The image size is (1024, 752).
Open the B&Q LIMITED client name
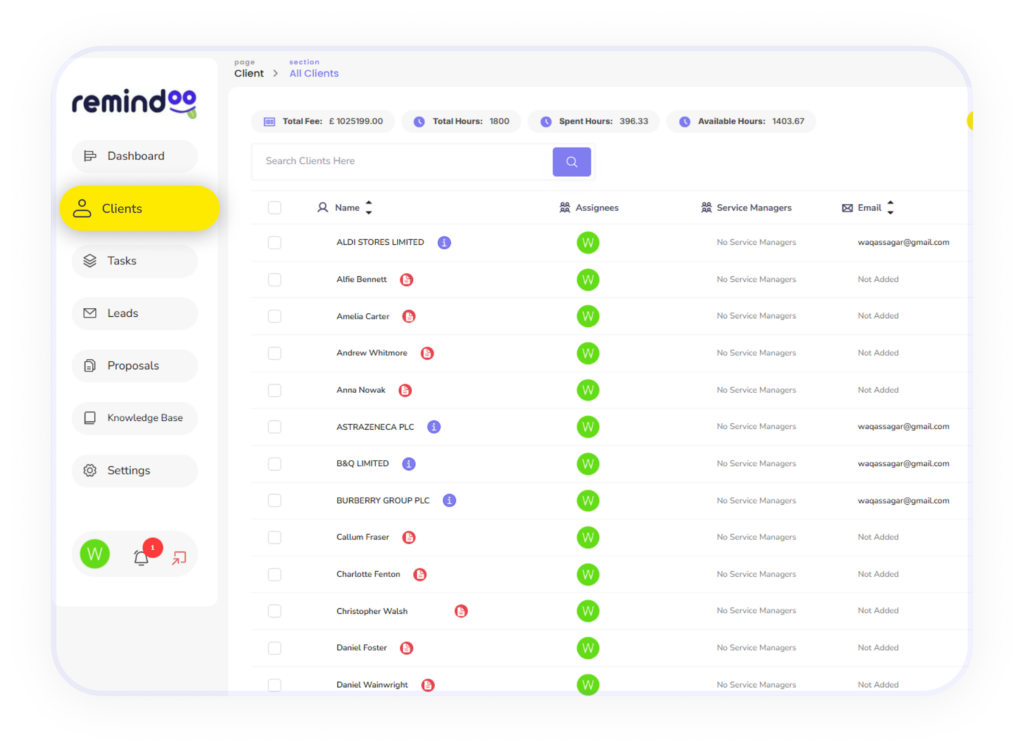pyautogui.click(x=362, y=463)
